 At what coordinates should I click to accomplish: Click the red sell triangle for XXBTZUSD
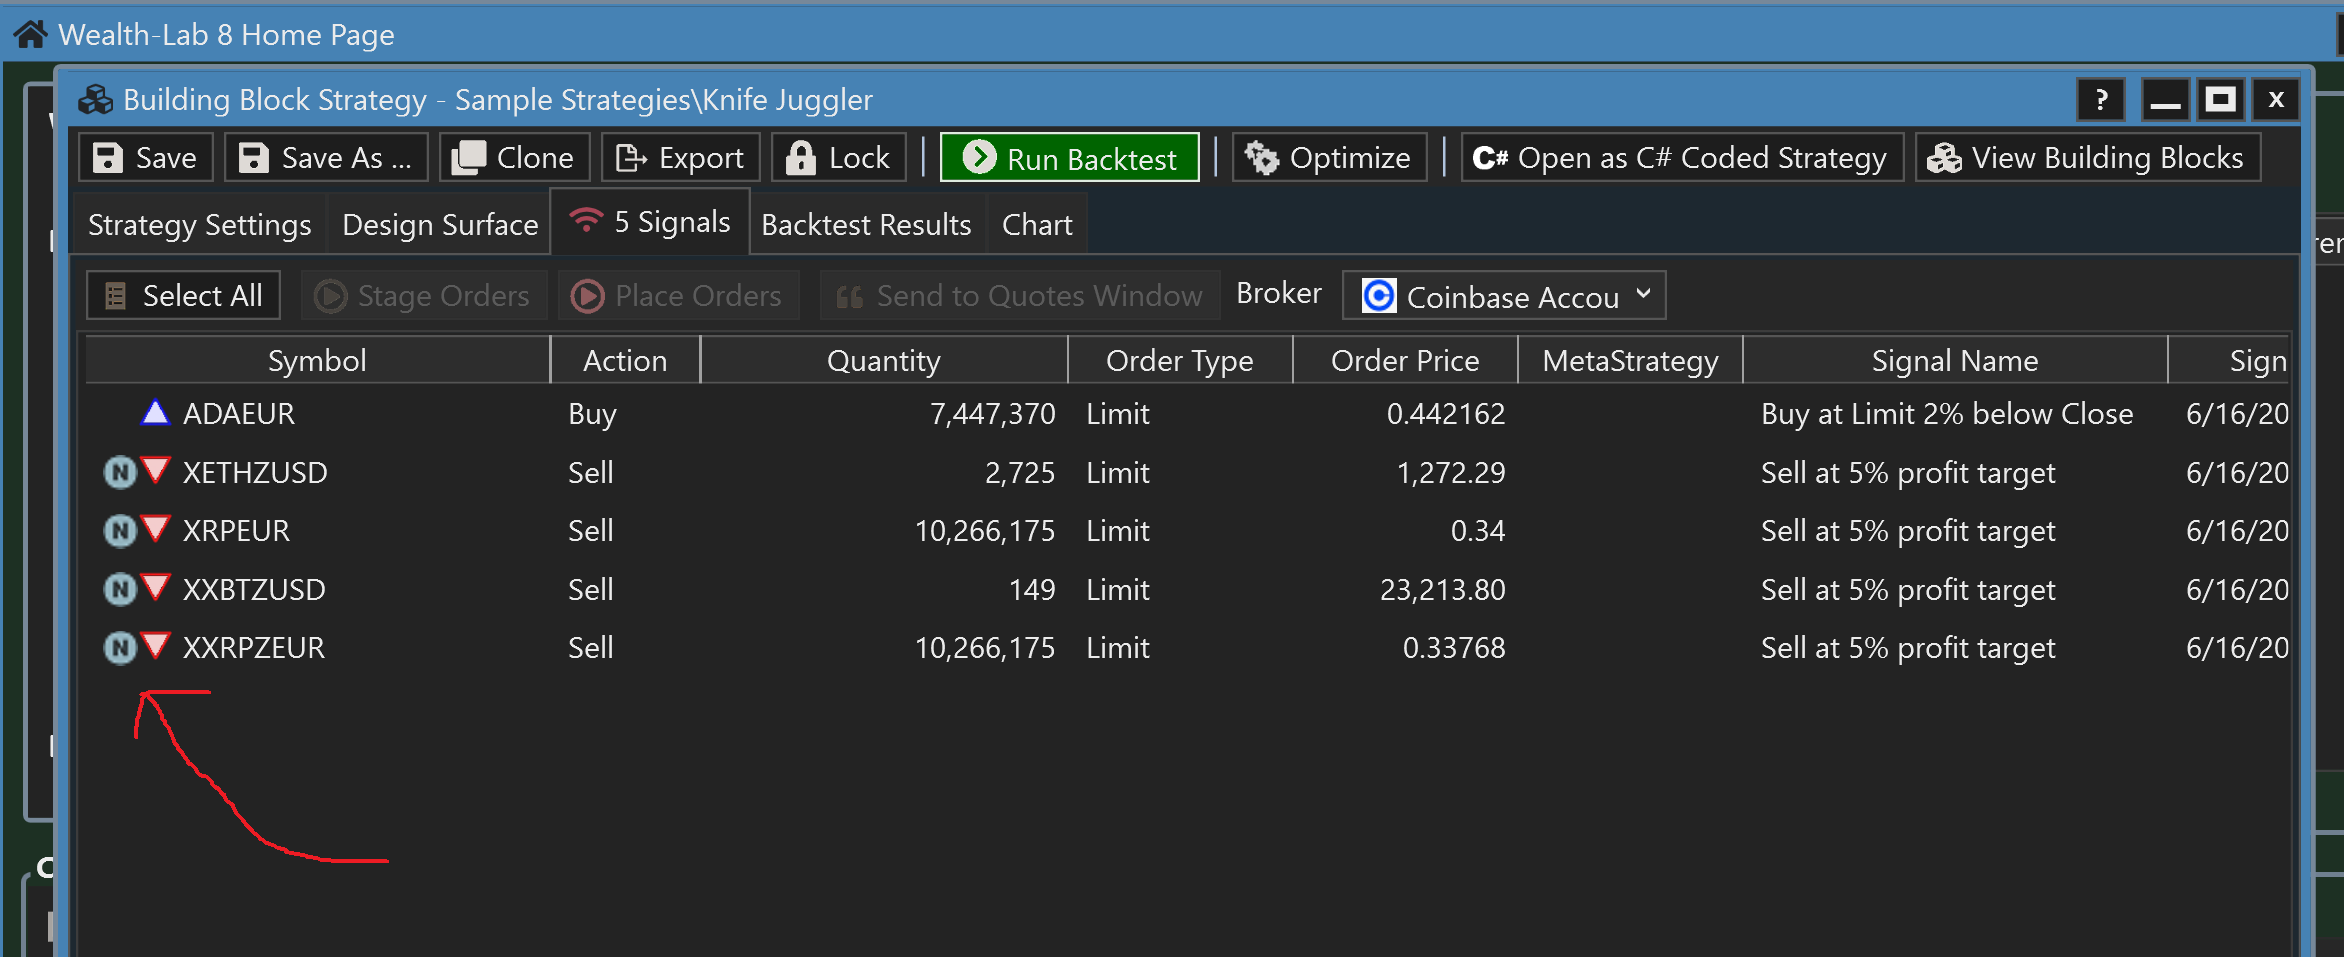tap(156, 587)
